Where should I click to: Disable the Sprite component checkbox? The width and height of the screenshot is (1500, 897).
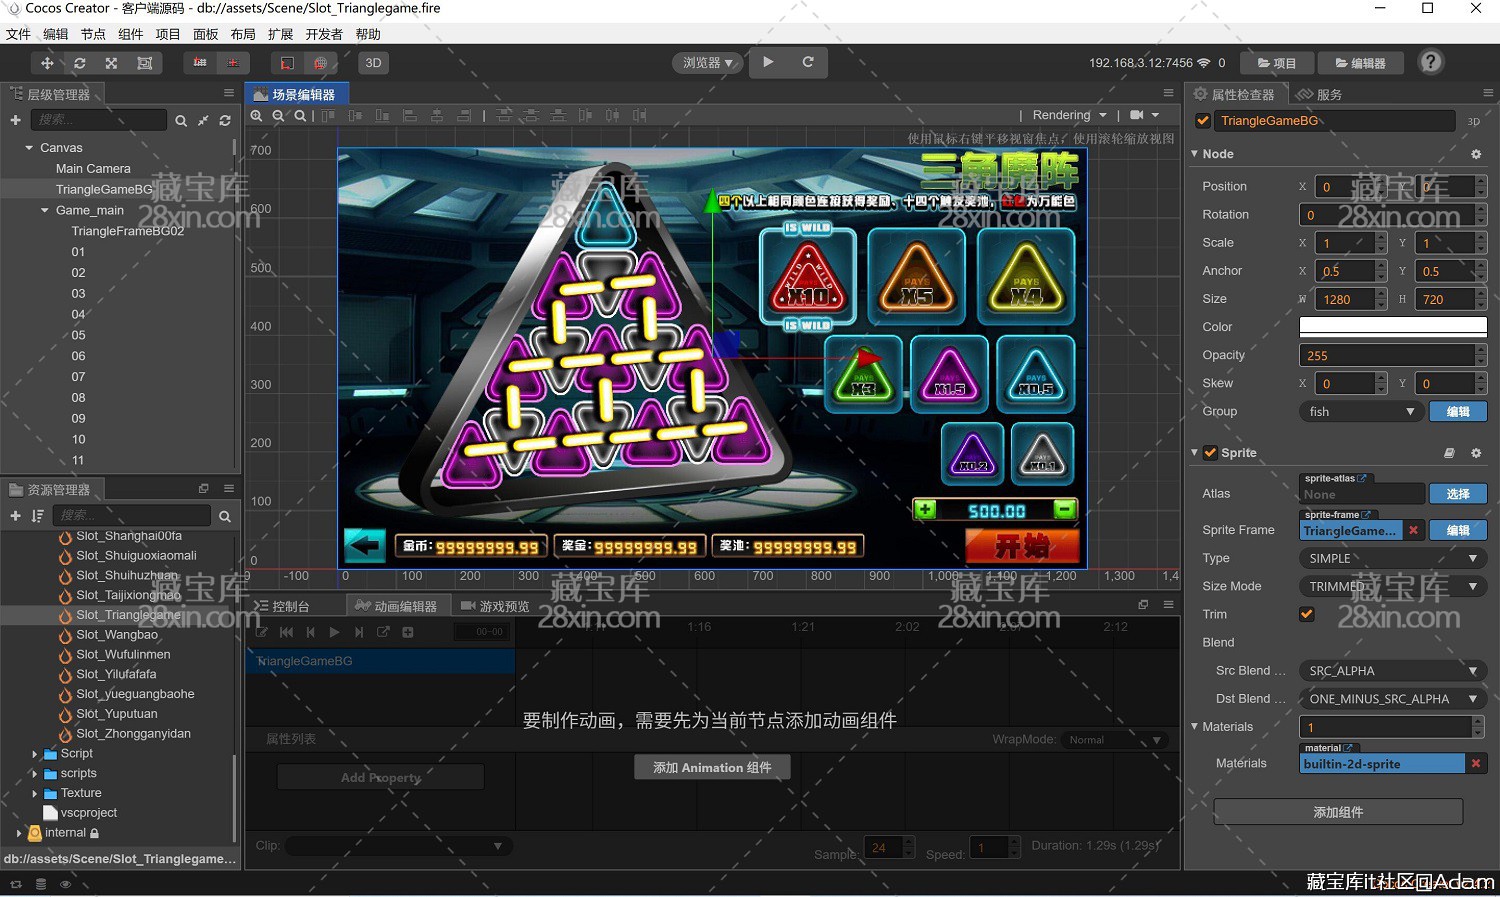[x=1210, y=453]
